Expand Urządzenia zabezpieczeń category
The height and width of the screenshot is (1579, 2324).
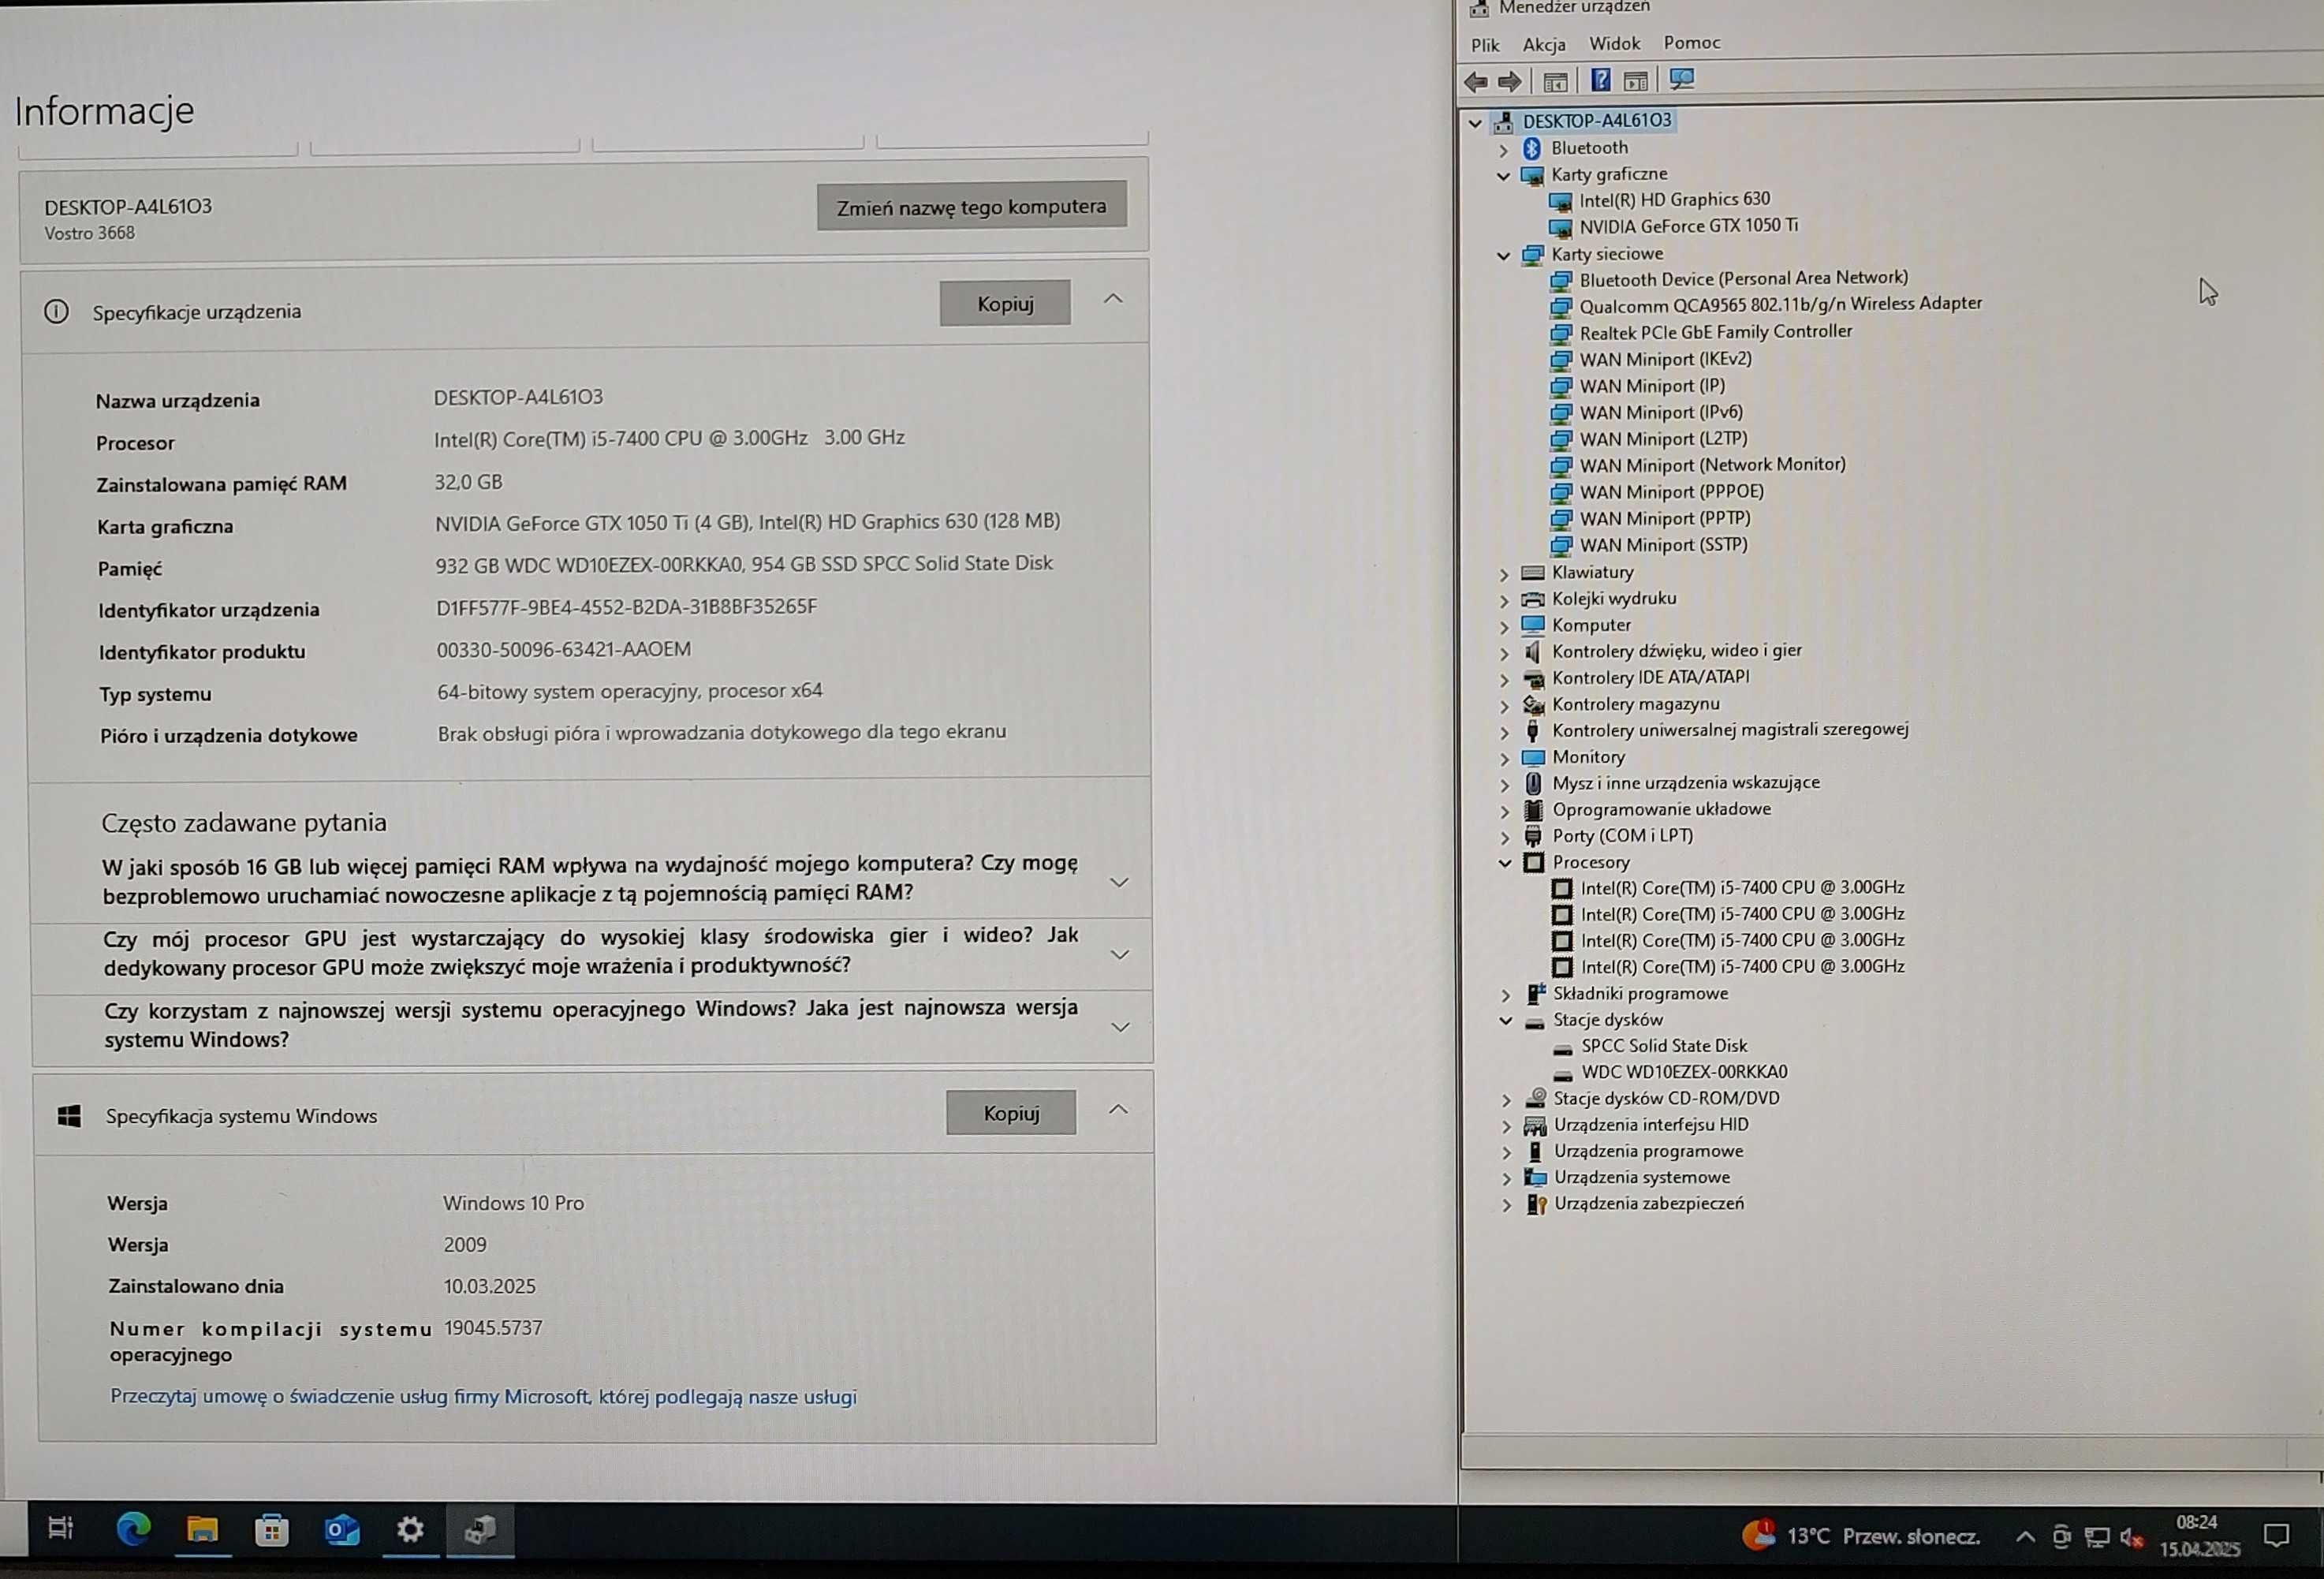[1507, 1206]
